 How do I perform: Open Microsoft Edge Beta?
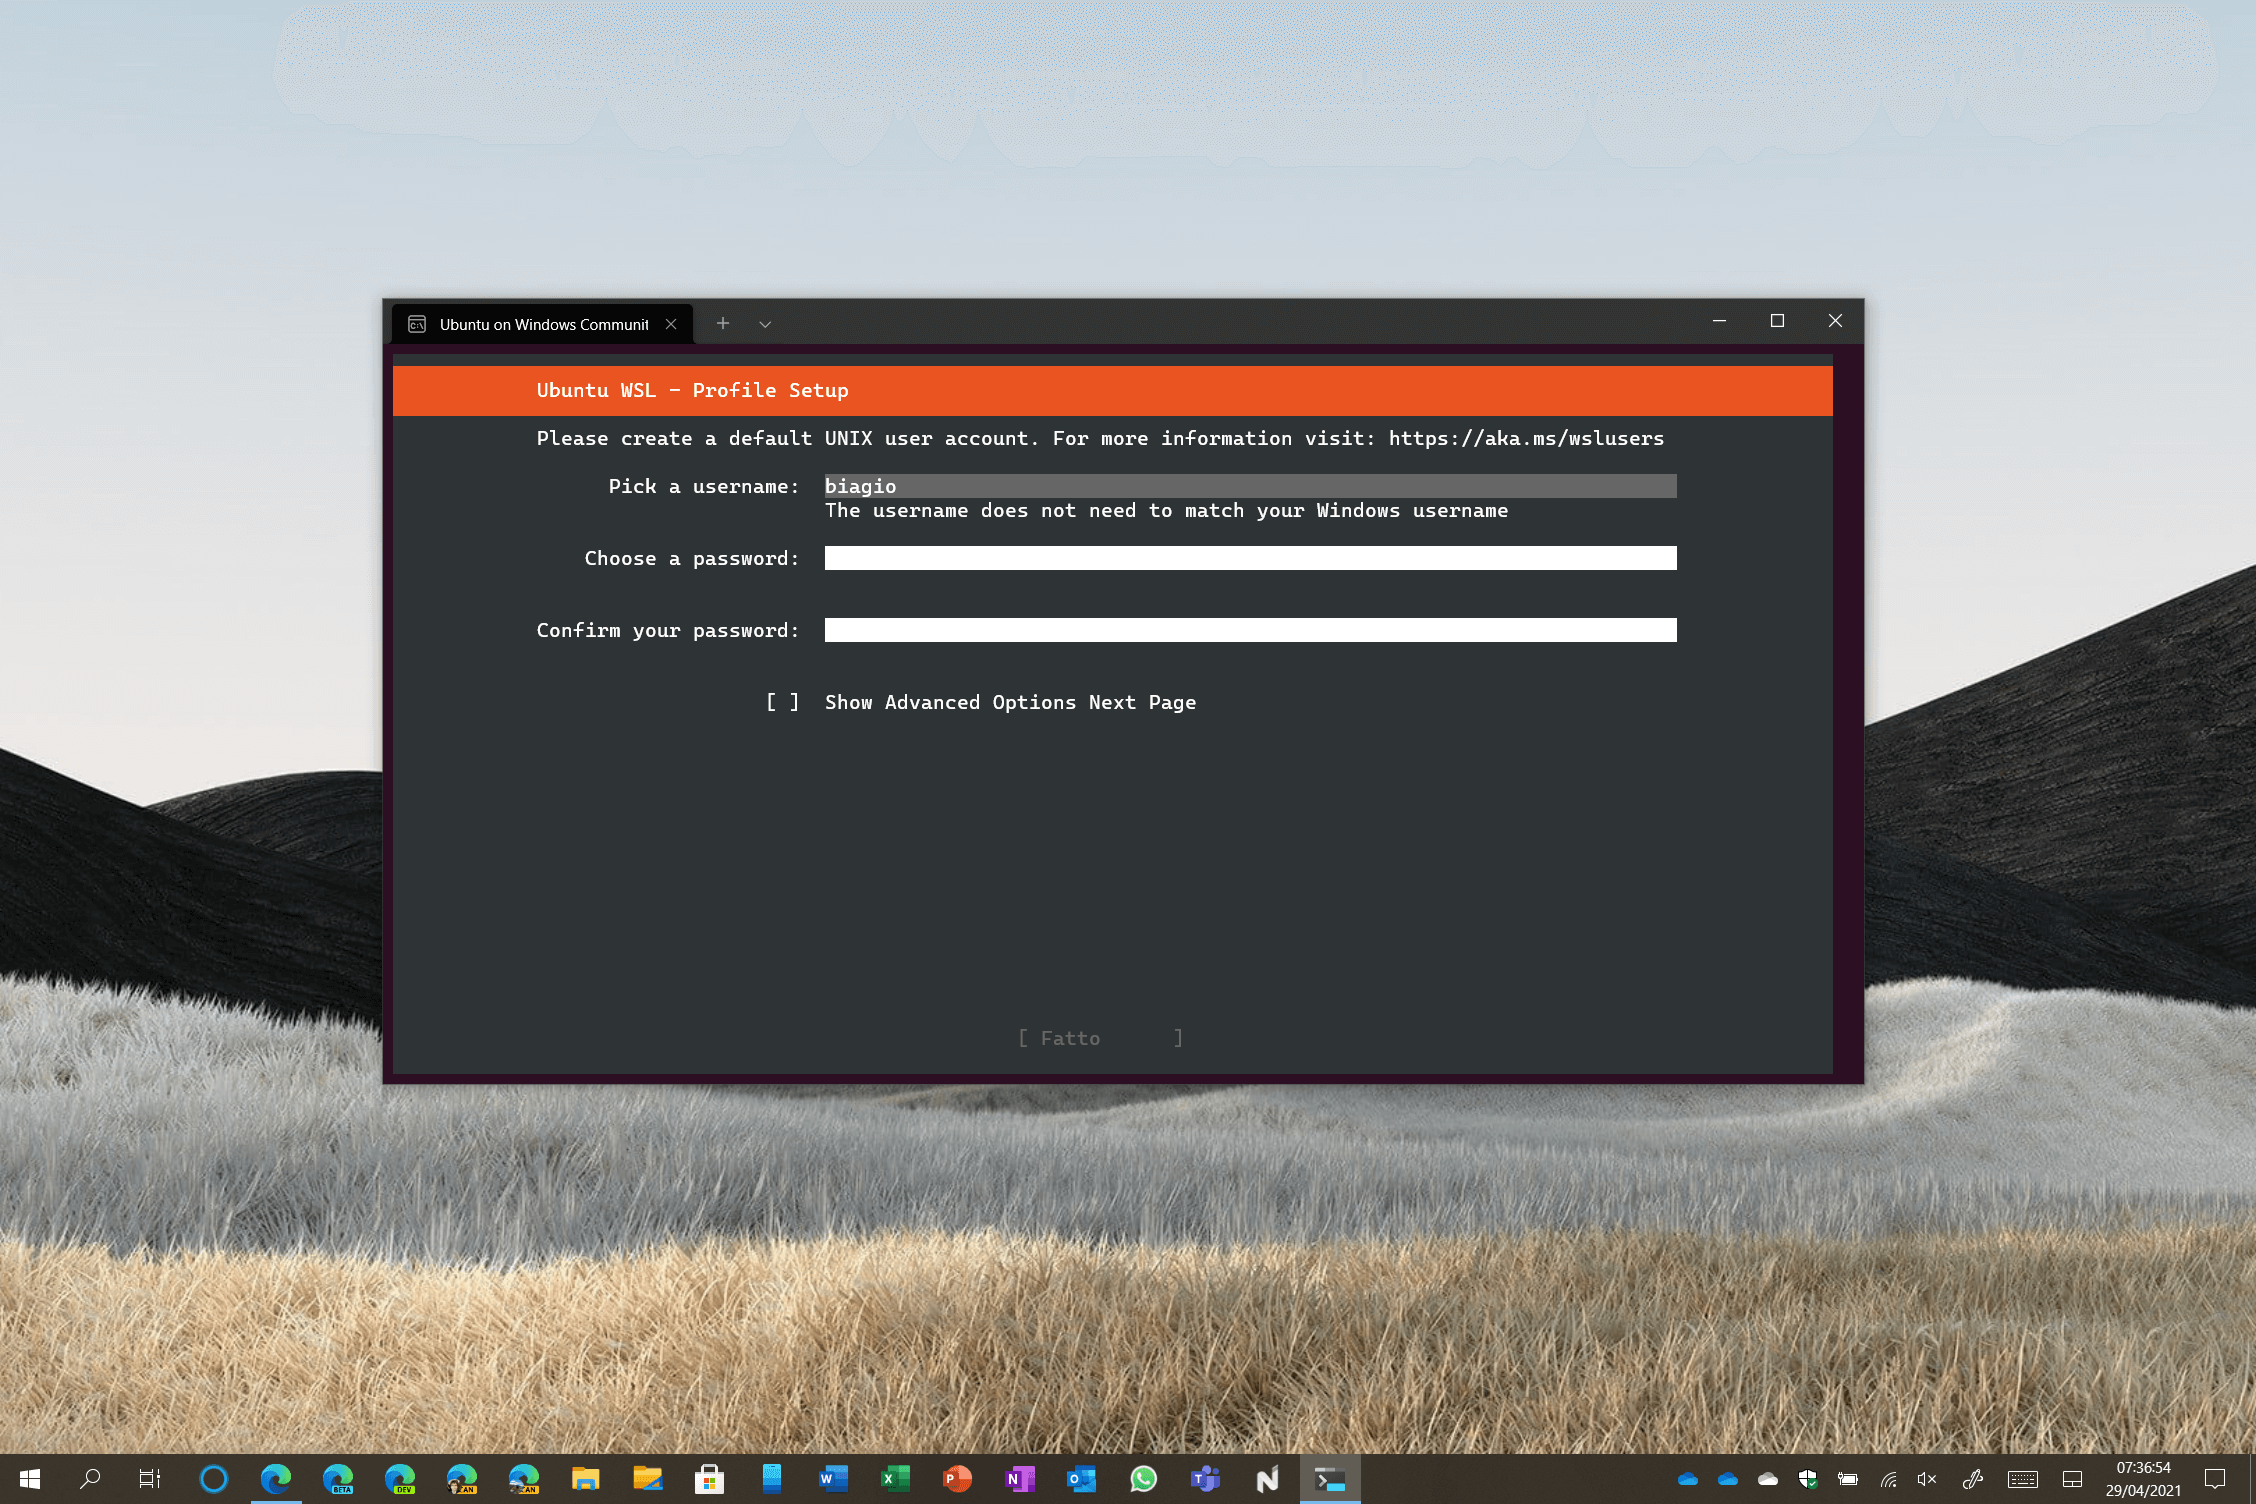(338, 1479)
